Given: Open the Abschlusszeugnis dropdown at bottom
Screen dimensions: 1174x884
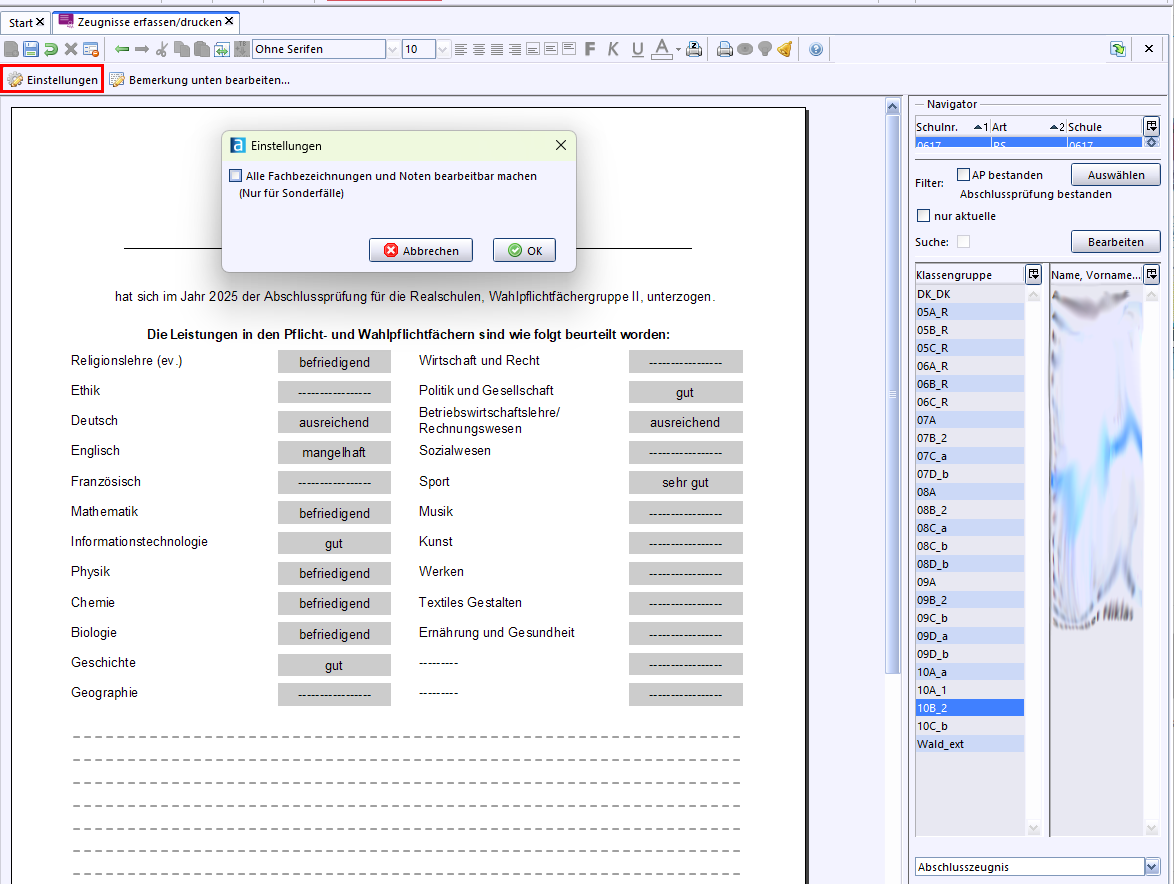Looking at the screenshot, I should (1151, 867).
